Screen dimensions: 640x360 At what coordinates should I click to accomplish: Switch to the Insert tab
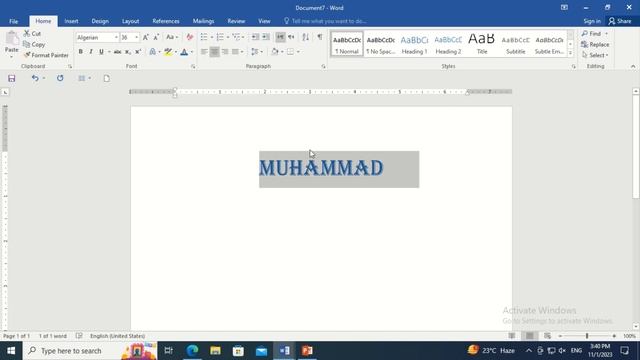pos(71,21)
